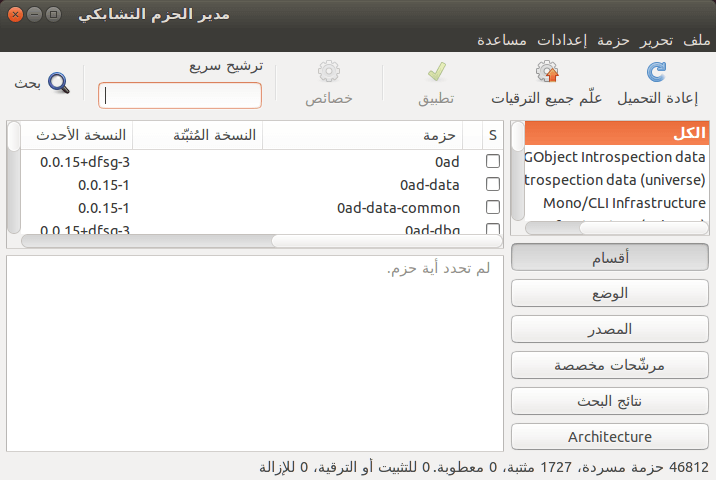Sort by latest version (النسخة الأحدث) column
This screenshot has height=480, width=716.
tap(77, 135)
